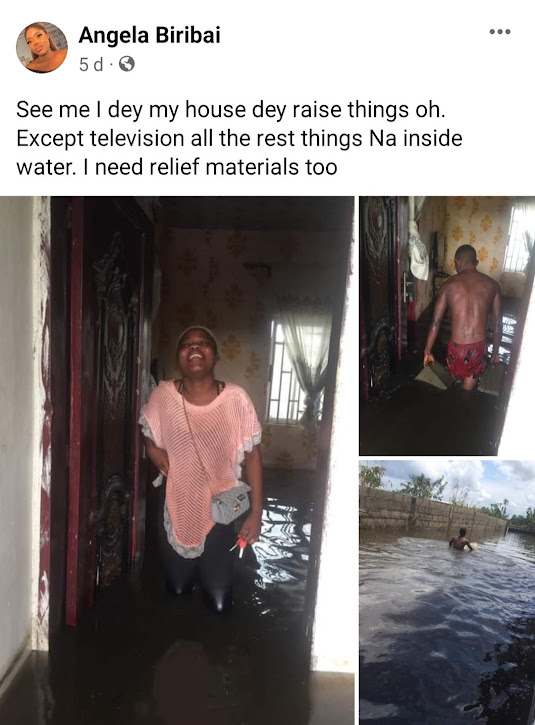Screen dimensions: 535x725
Task: Open the three-dot post options menu
Action: point(500,32)
